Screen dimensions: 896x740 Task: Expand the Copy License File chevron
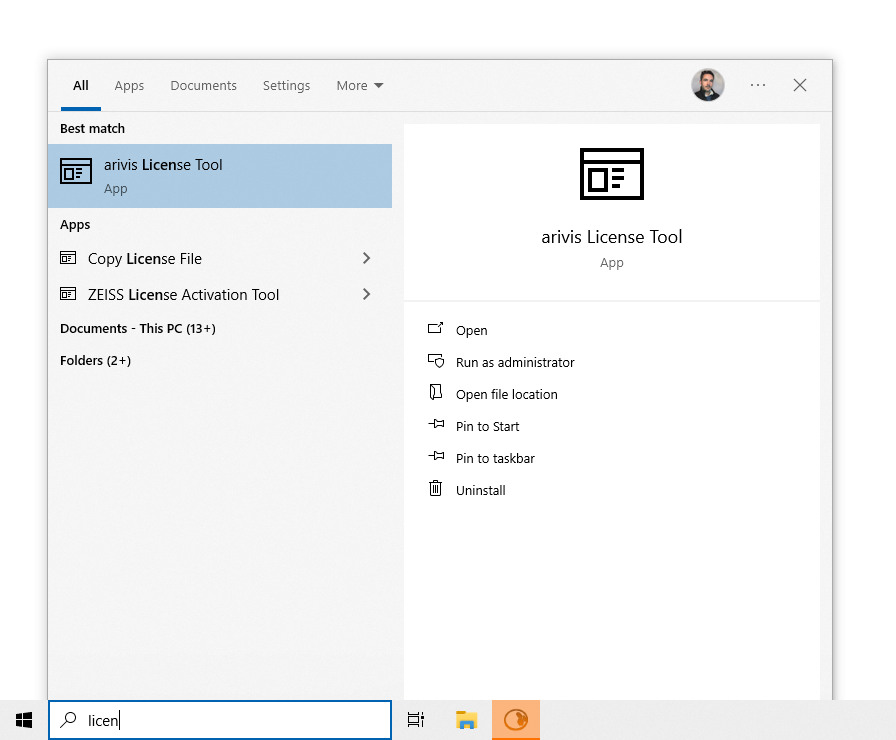(366, 258)
